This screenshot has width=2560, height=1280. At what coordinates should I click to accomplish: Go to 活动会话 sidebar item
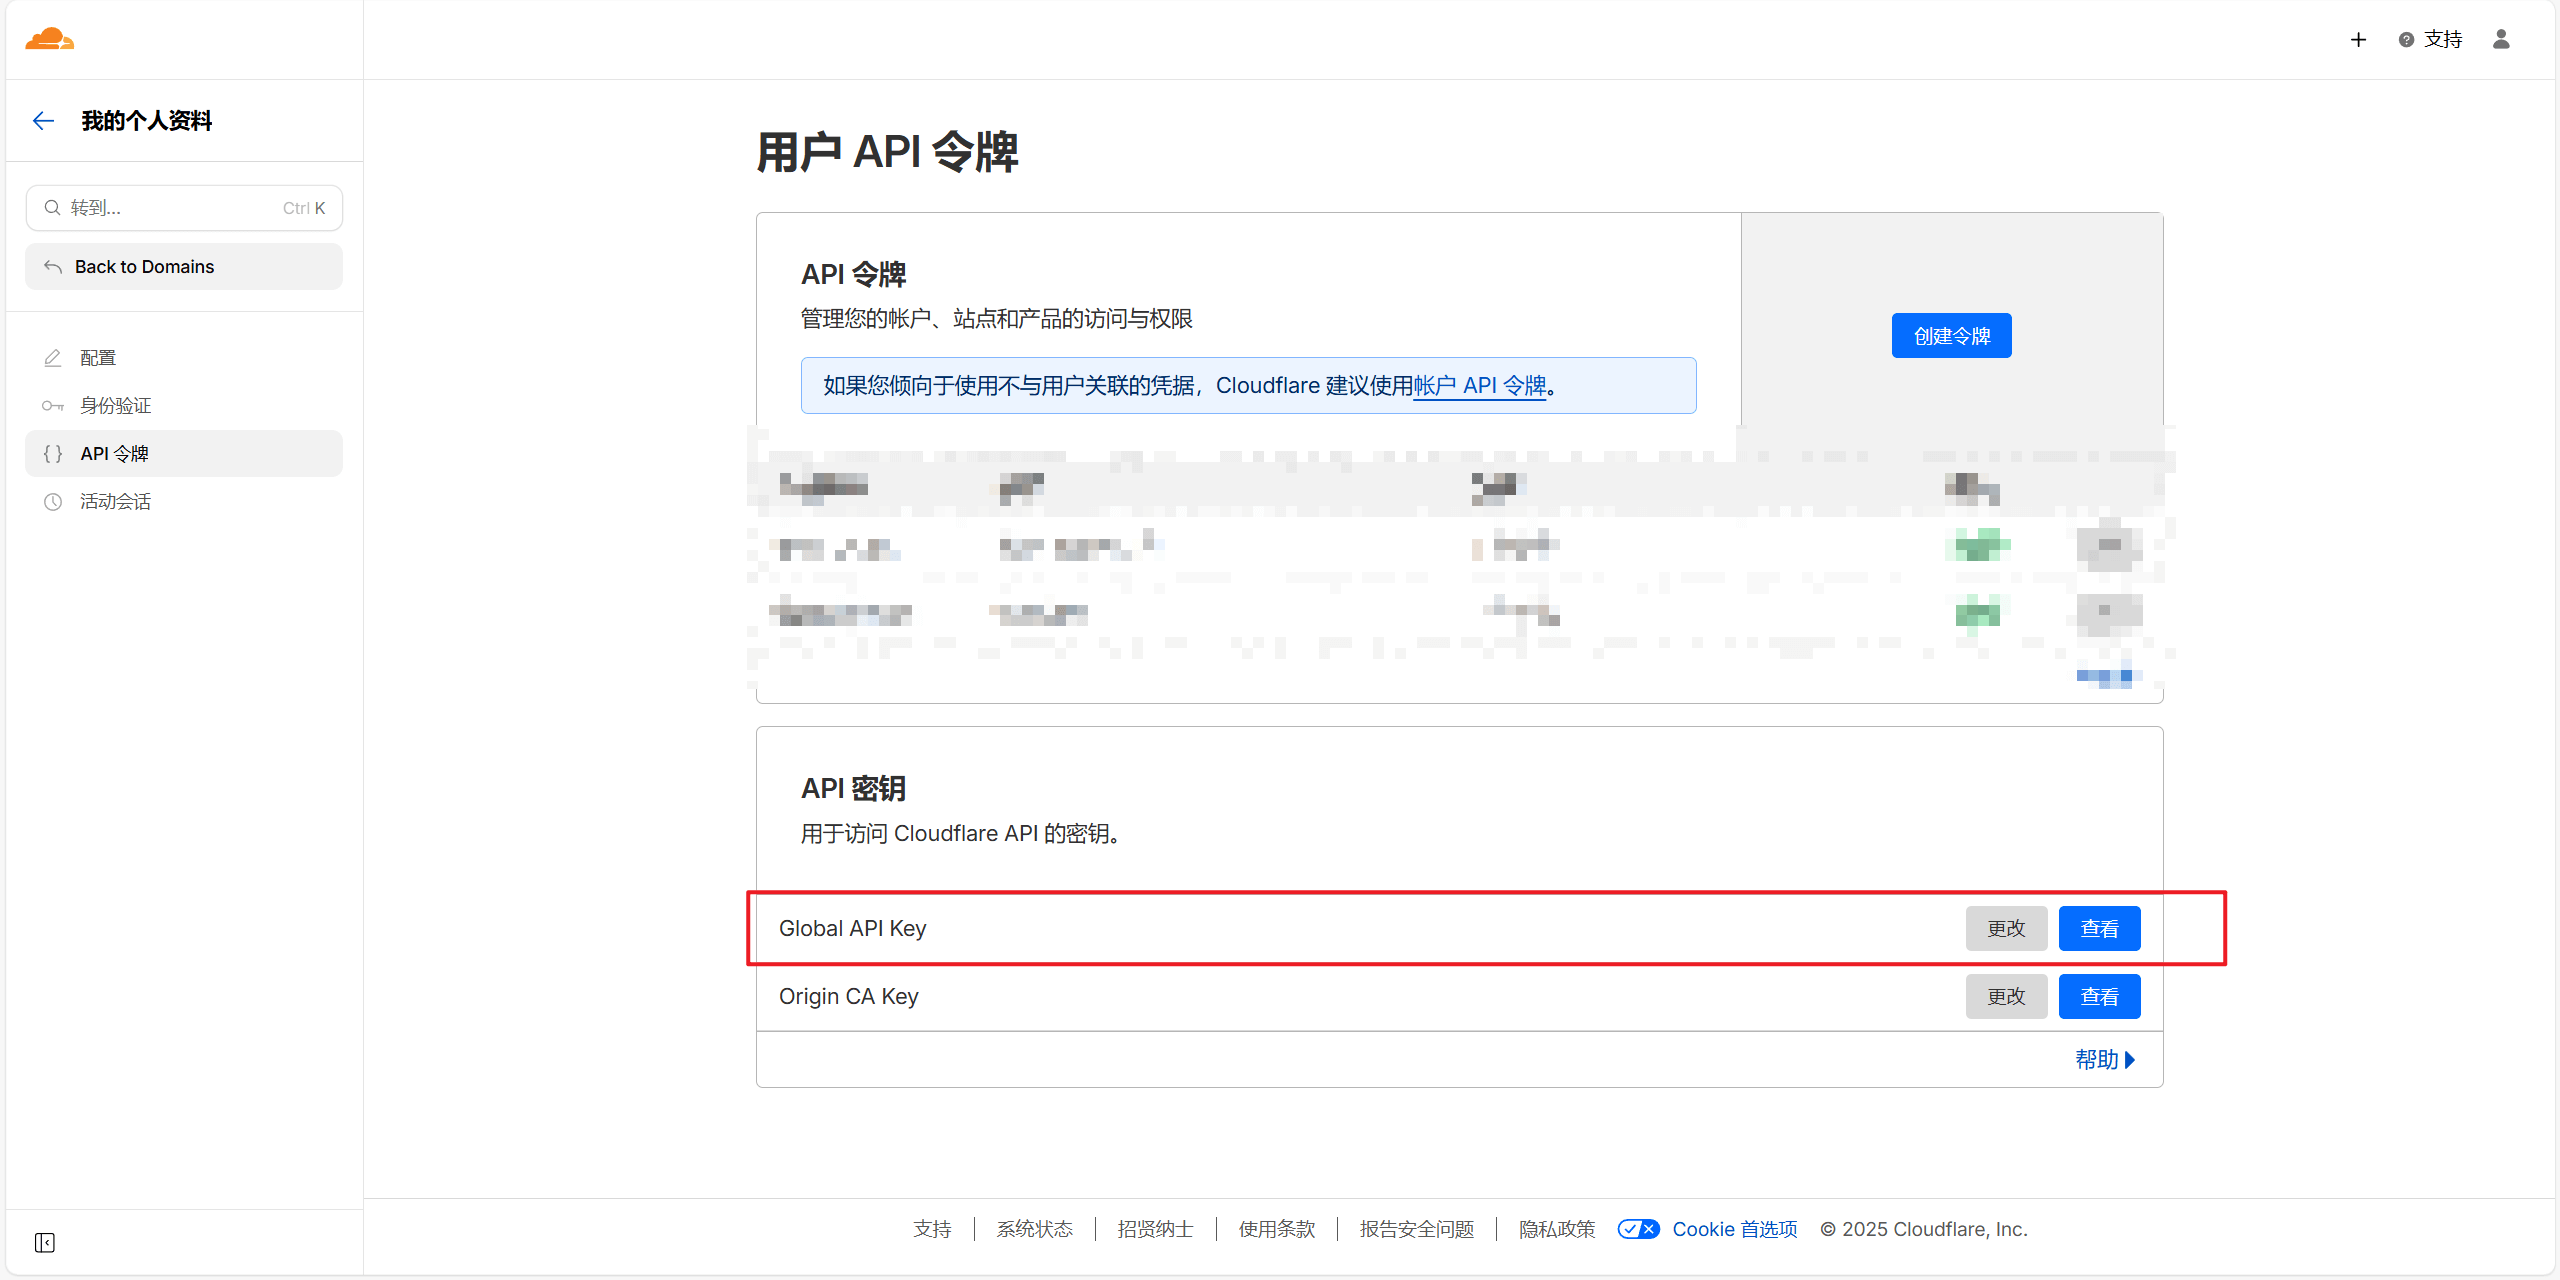(x=115, y=502)
